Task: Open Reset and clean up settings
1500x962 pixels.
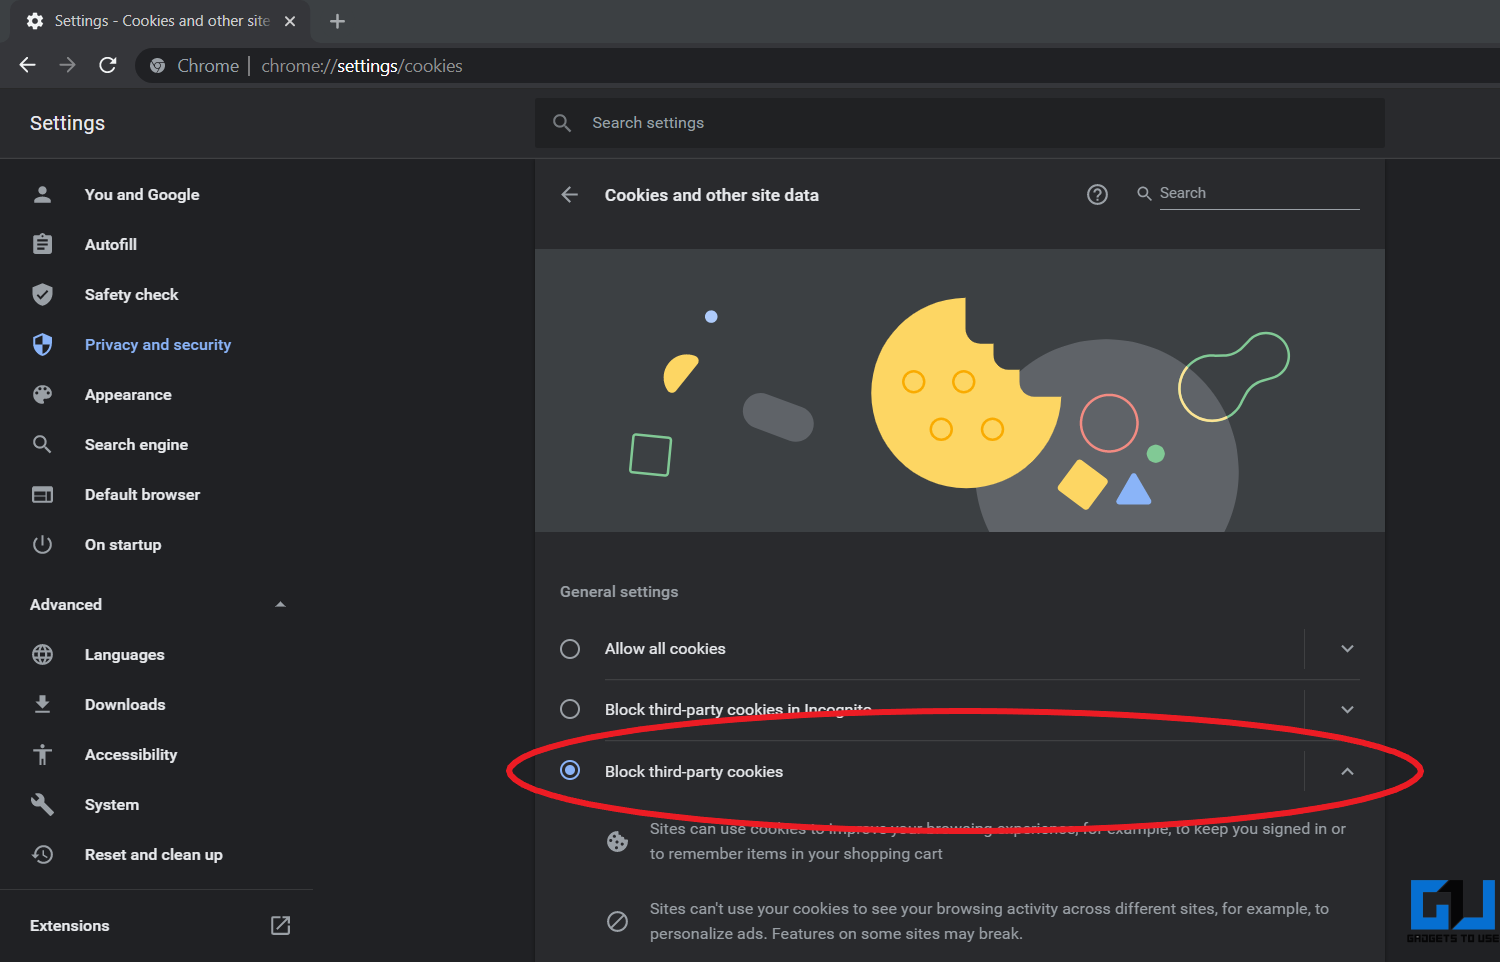Action: pos(154,855)
